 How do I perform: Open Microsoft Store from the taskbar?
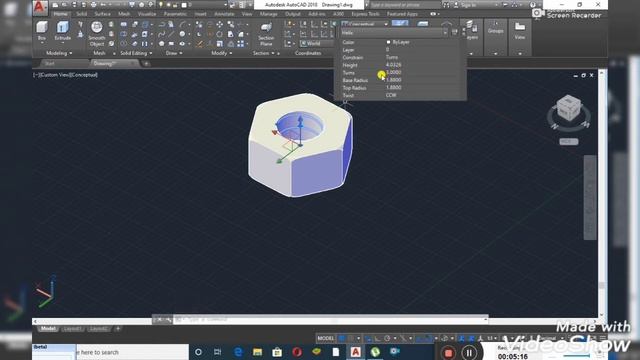[277, 352]
